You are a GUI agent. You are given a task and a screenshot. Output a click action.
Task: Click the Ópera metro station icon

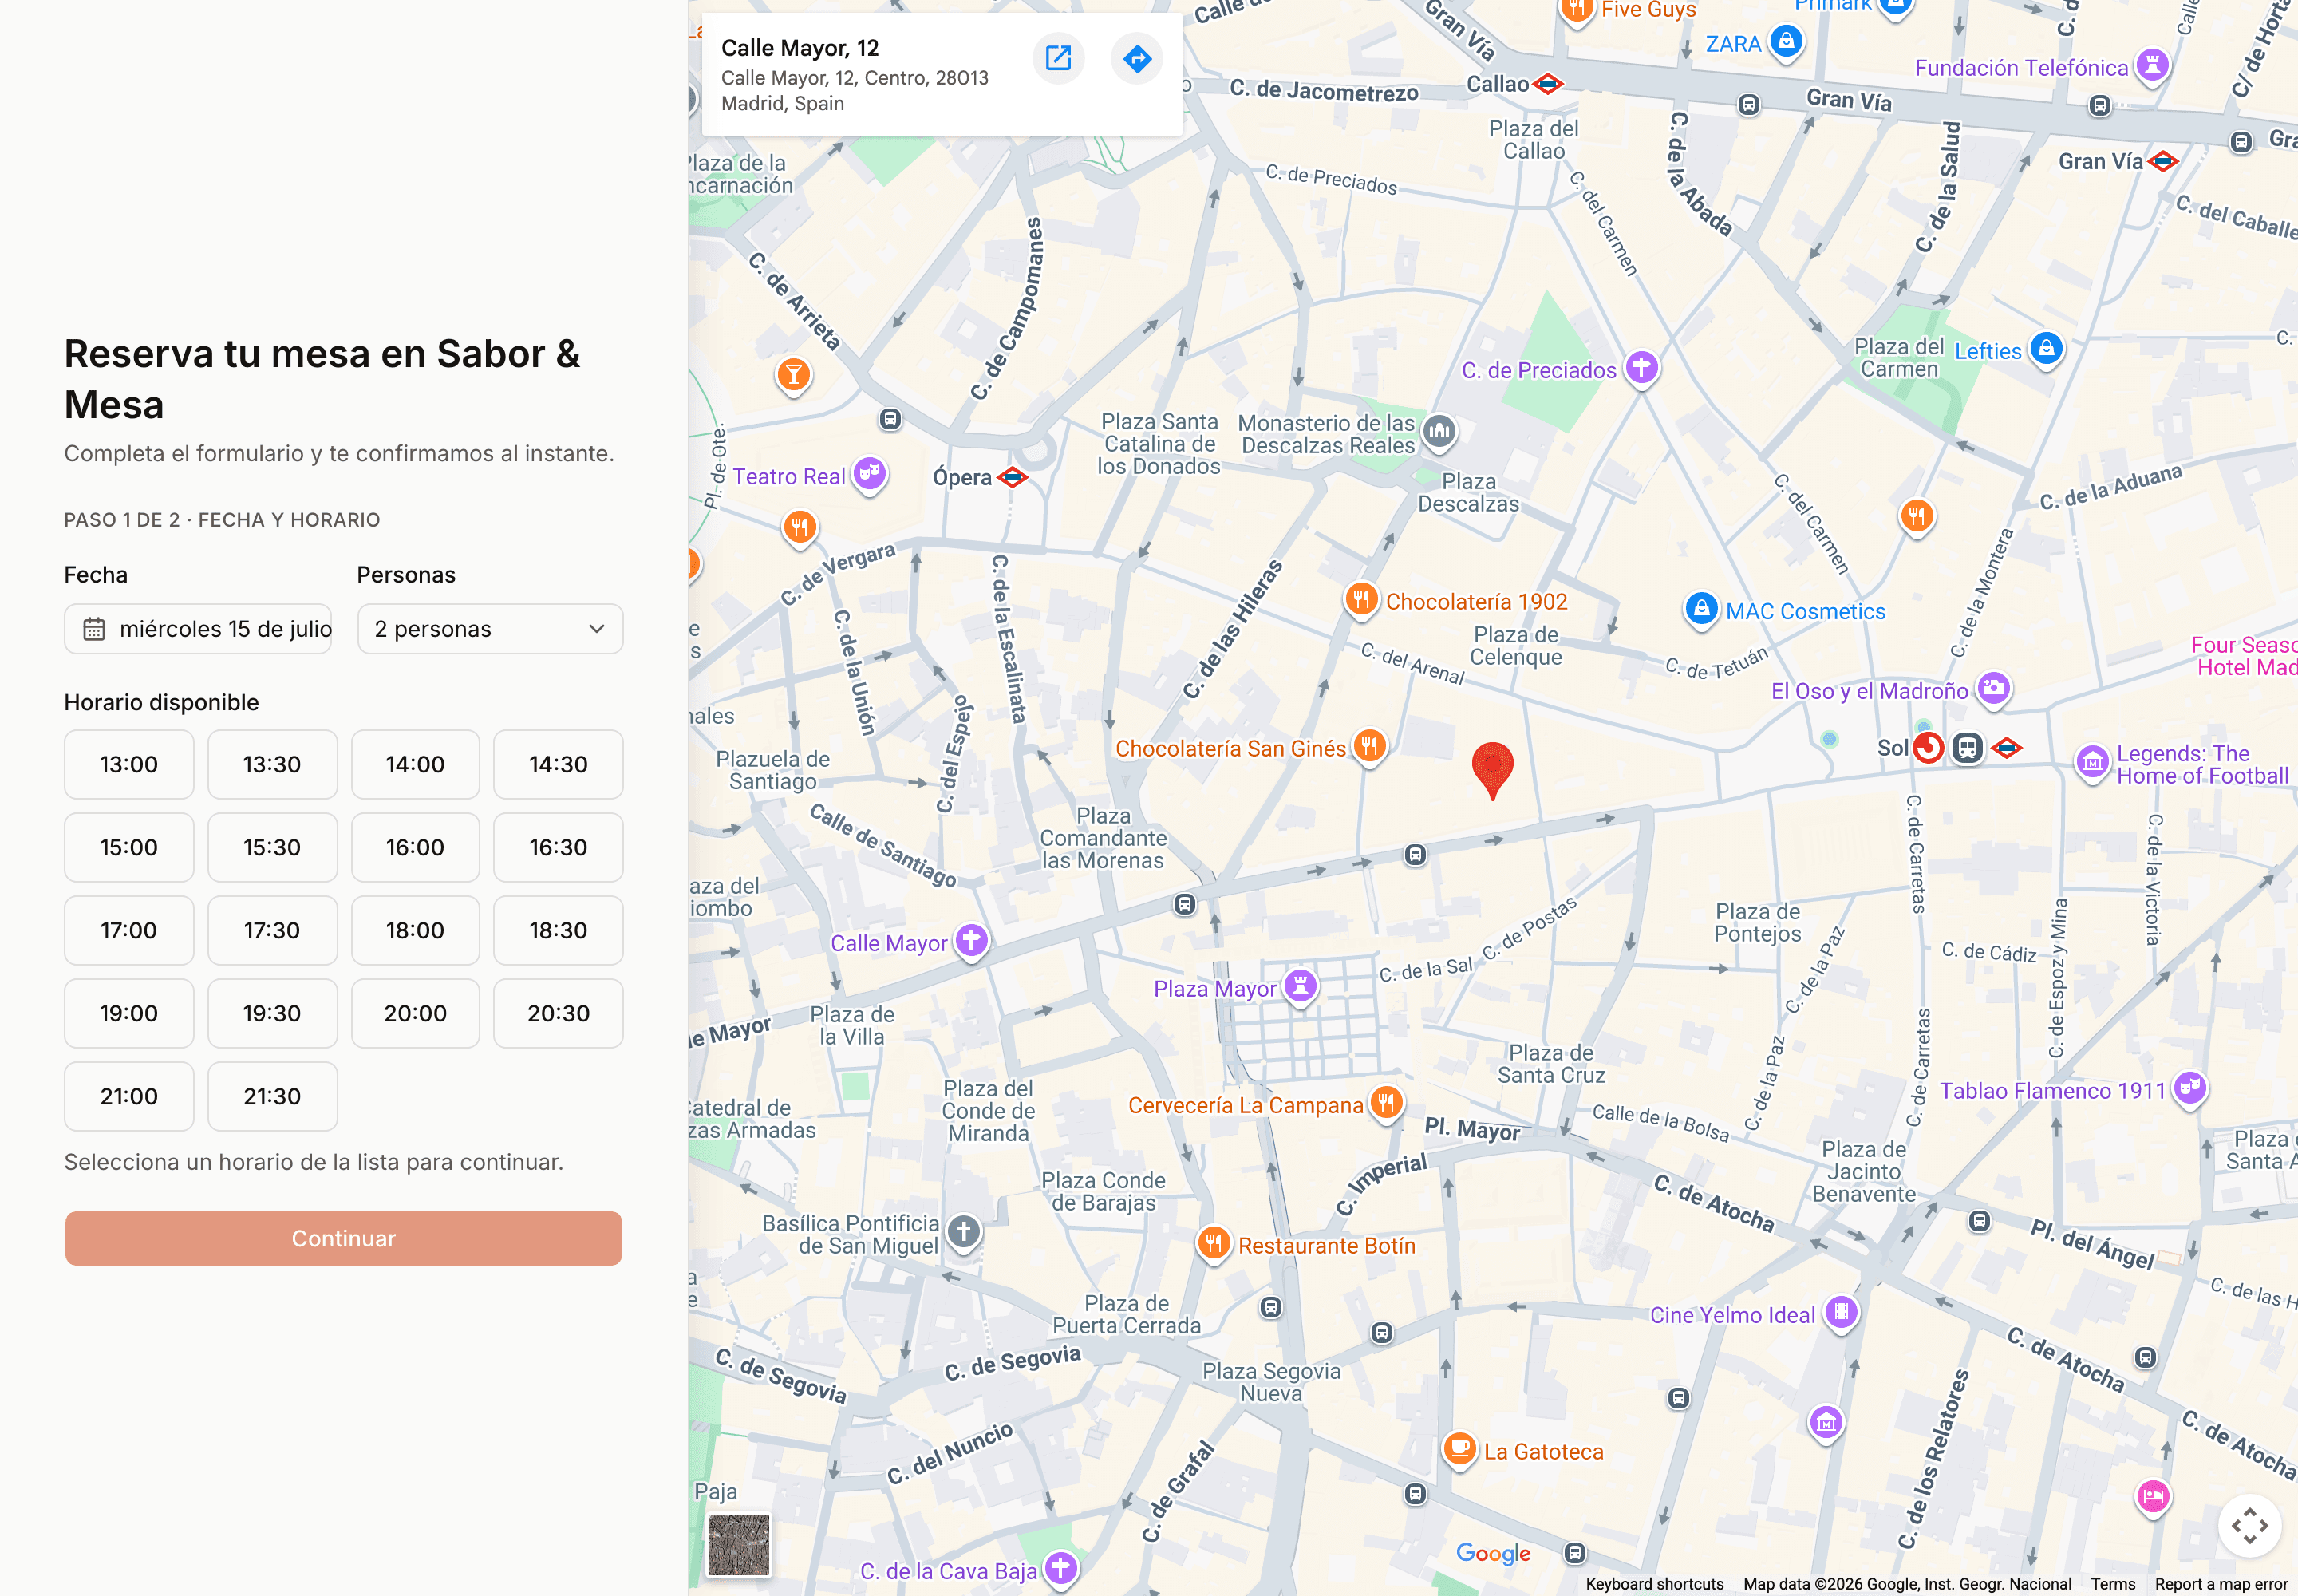(1013, 477)
